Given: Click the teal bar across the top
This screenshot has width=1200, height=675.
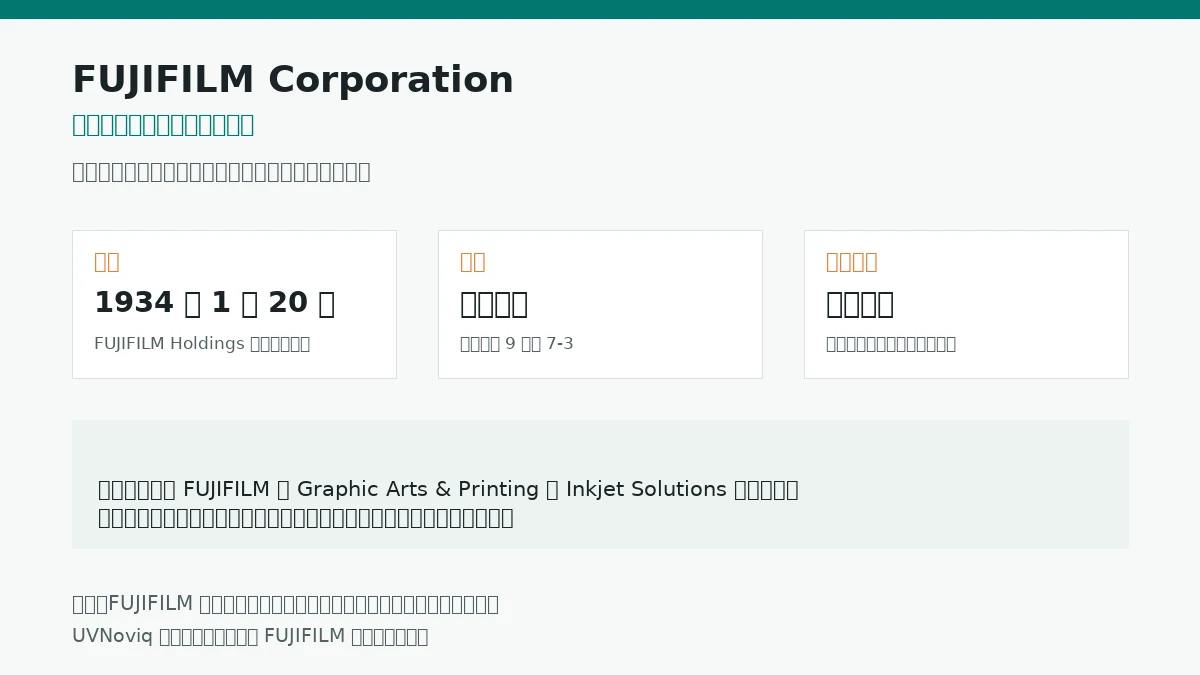Looking at the screenshot, I should pos(600,9).
